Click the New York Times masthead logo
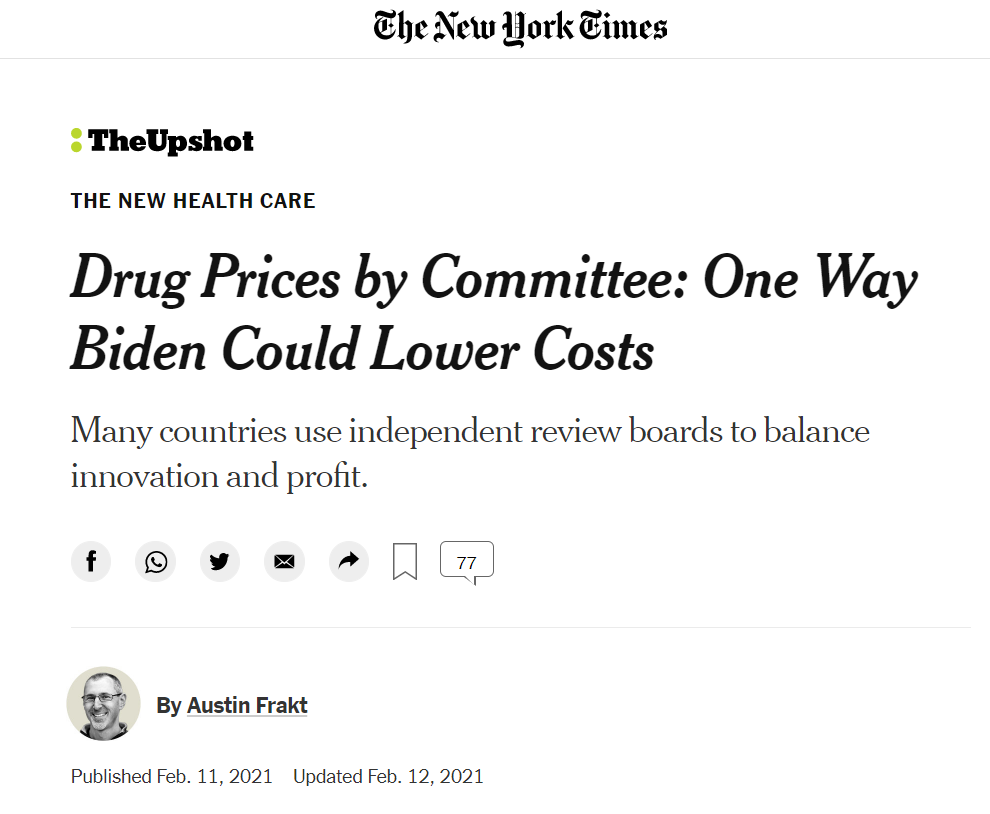The height and width of the screenshot is (814, 990). coord(520,28)
